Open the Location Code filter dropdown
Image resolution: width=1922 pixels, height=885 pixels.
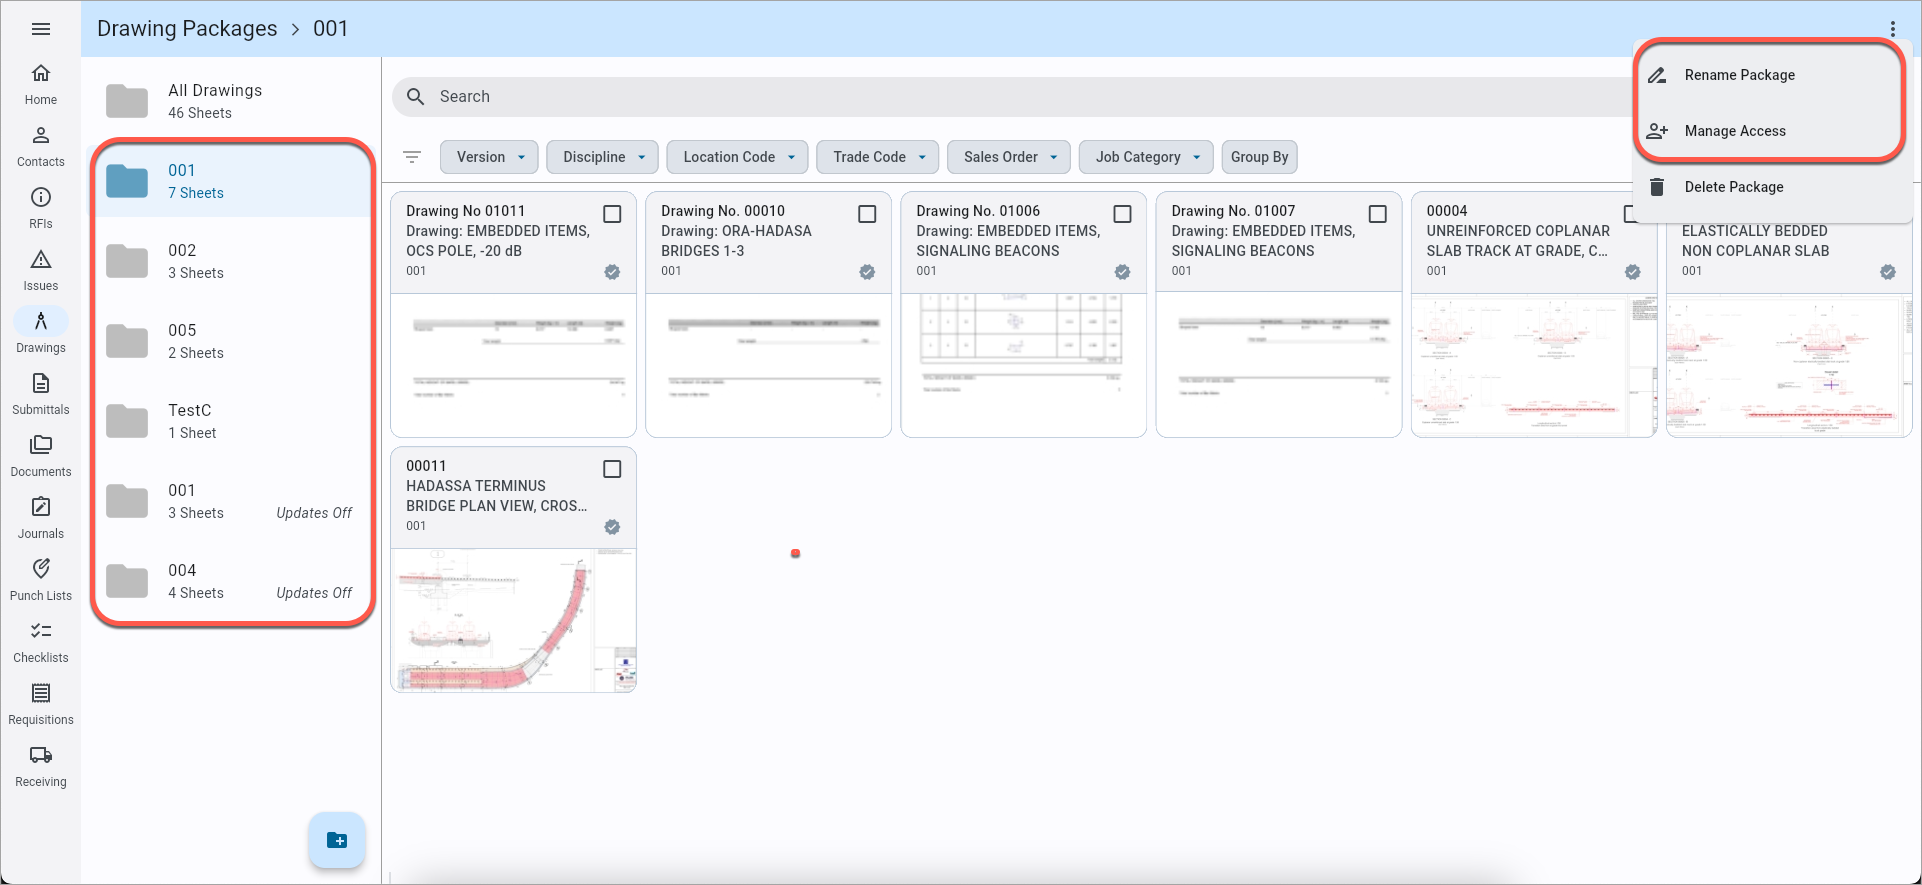738,157
